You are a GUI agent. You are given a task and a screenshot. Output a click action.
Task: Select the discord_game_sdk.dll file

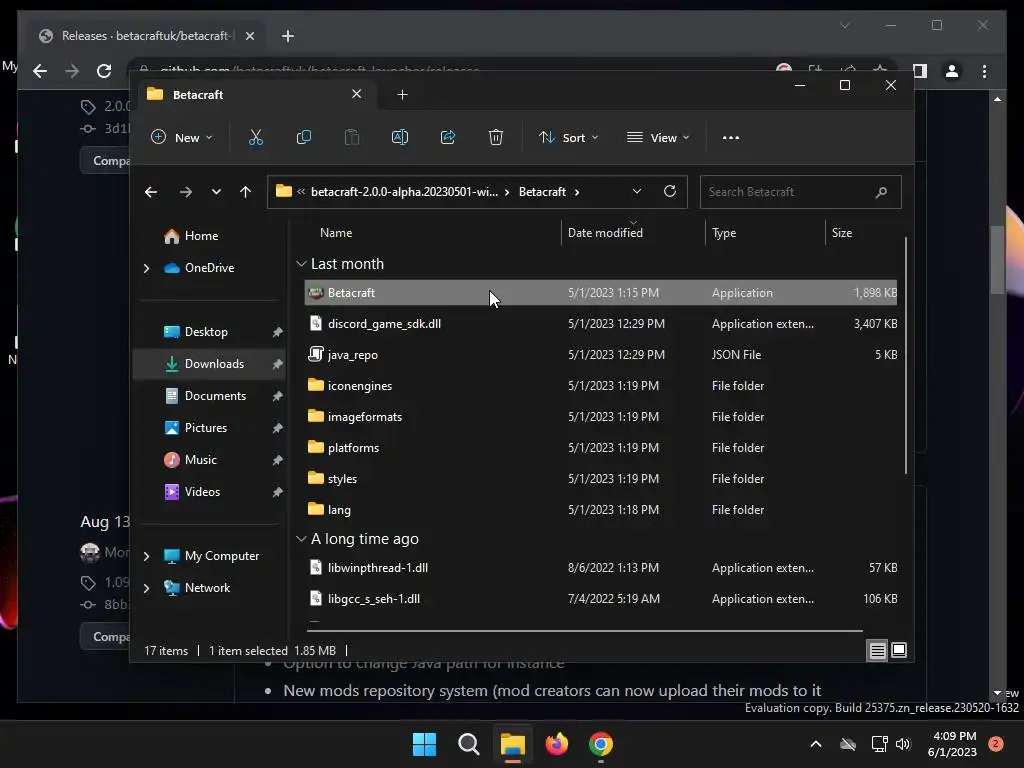601,324
